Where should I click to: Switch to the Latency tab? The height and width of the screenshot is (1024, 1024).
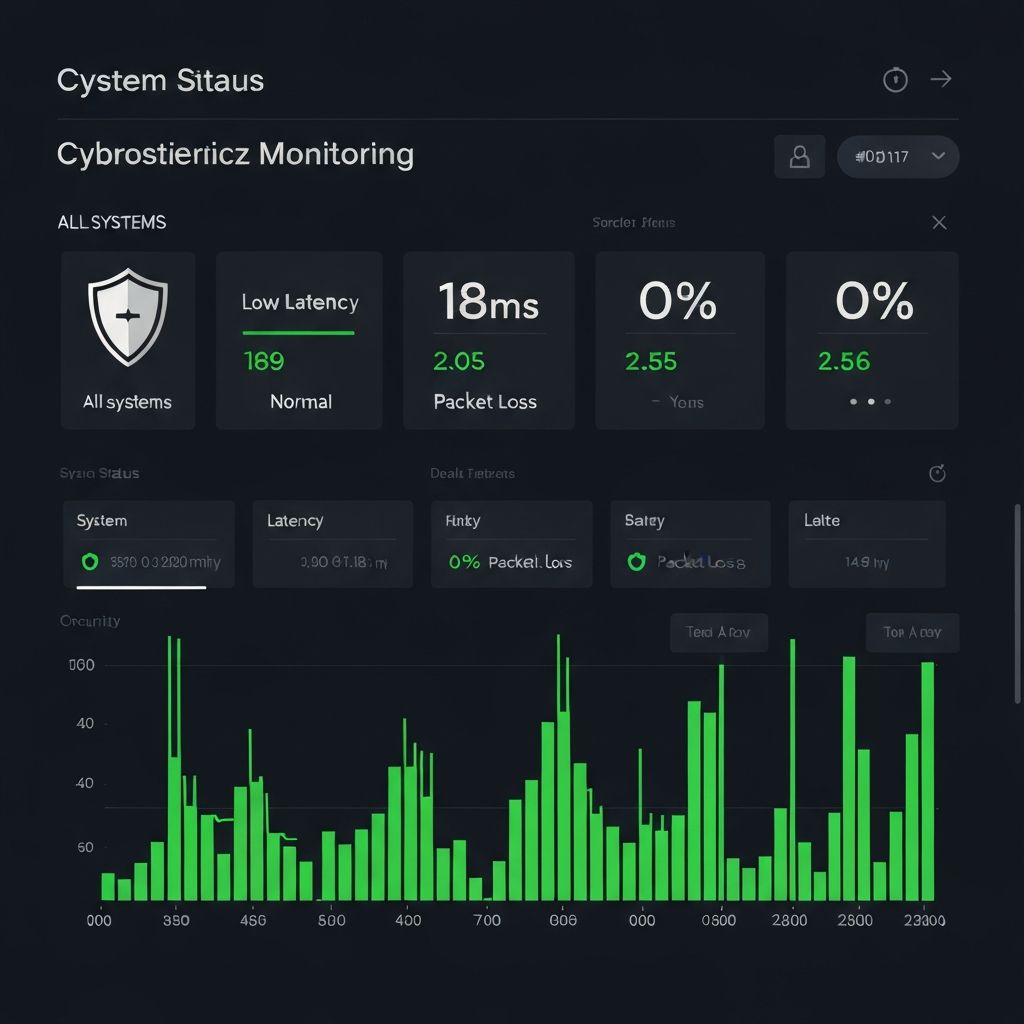click(x=332, y=544)
